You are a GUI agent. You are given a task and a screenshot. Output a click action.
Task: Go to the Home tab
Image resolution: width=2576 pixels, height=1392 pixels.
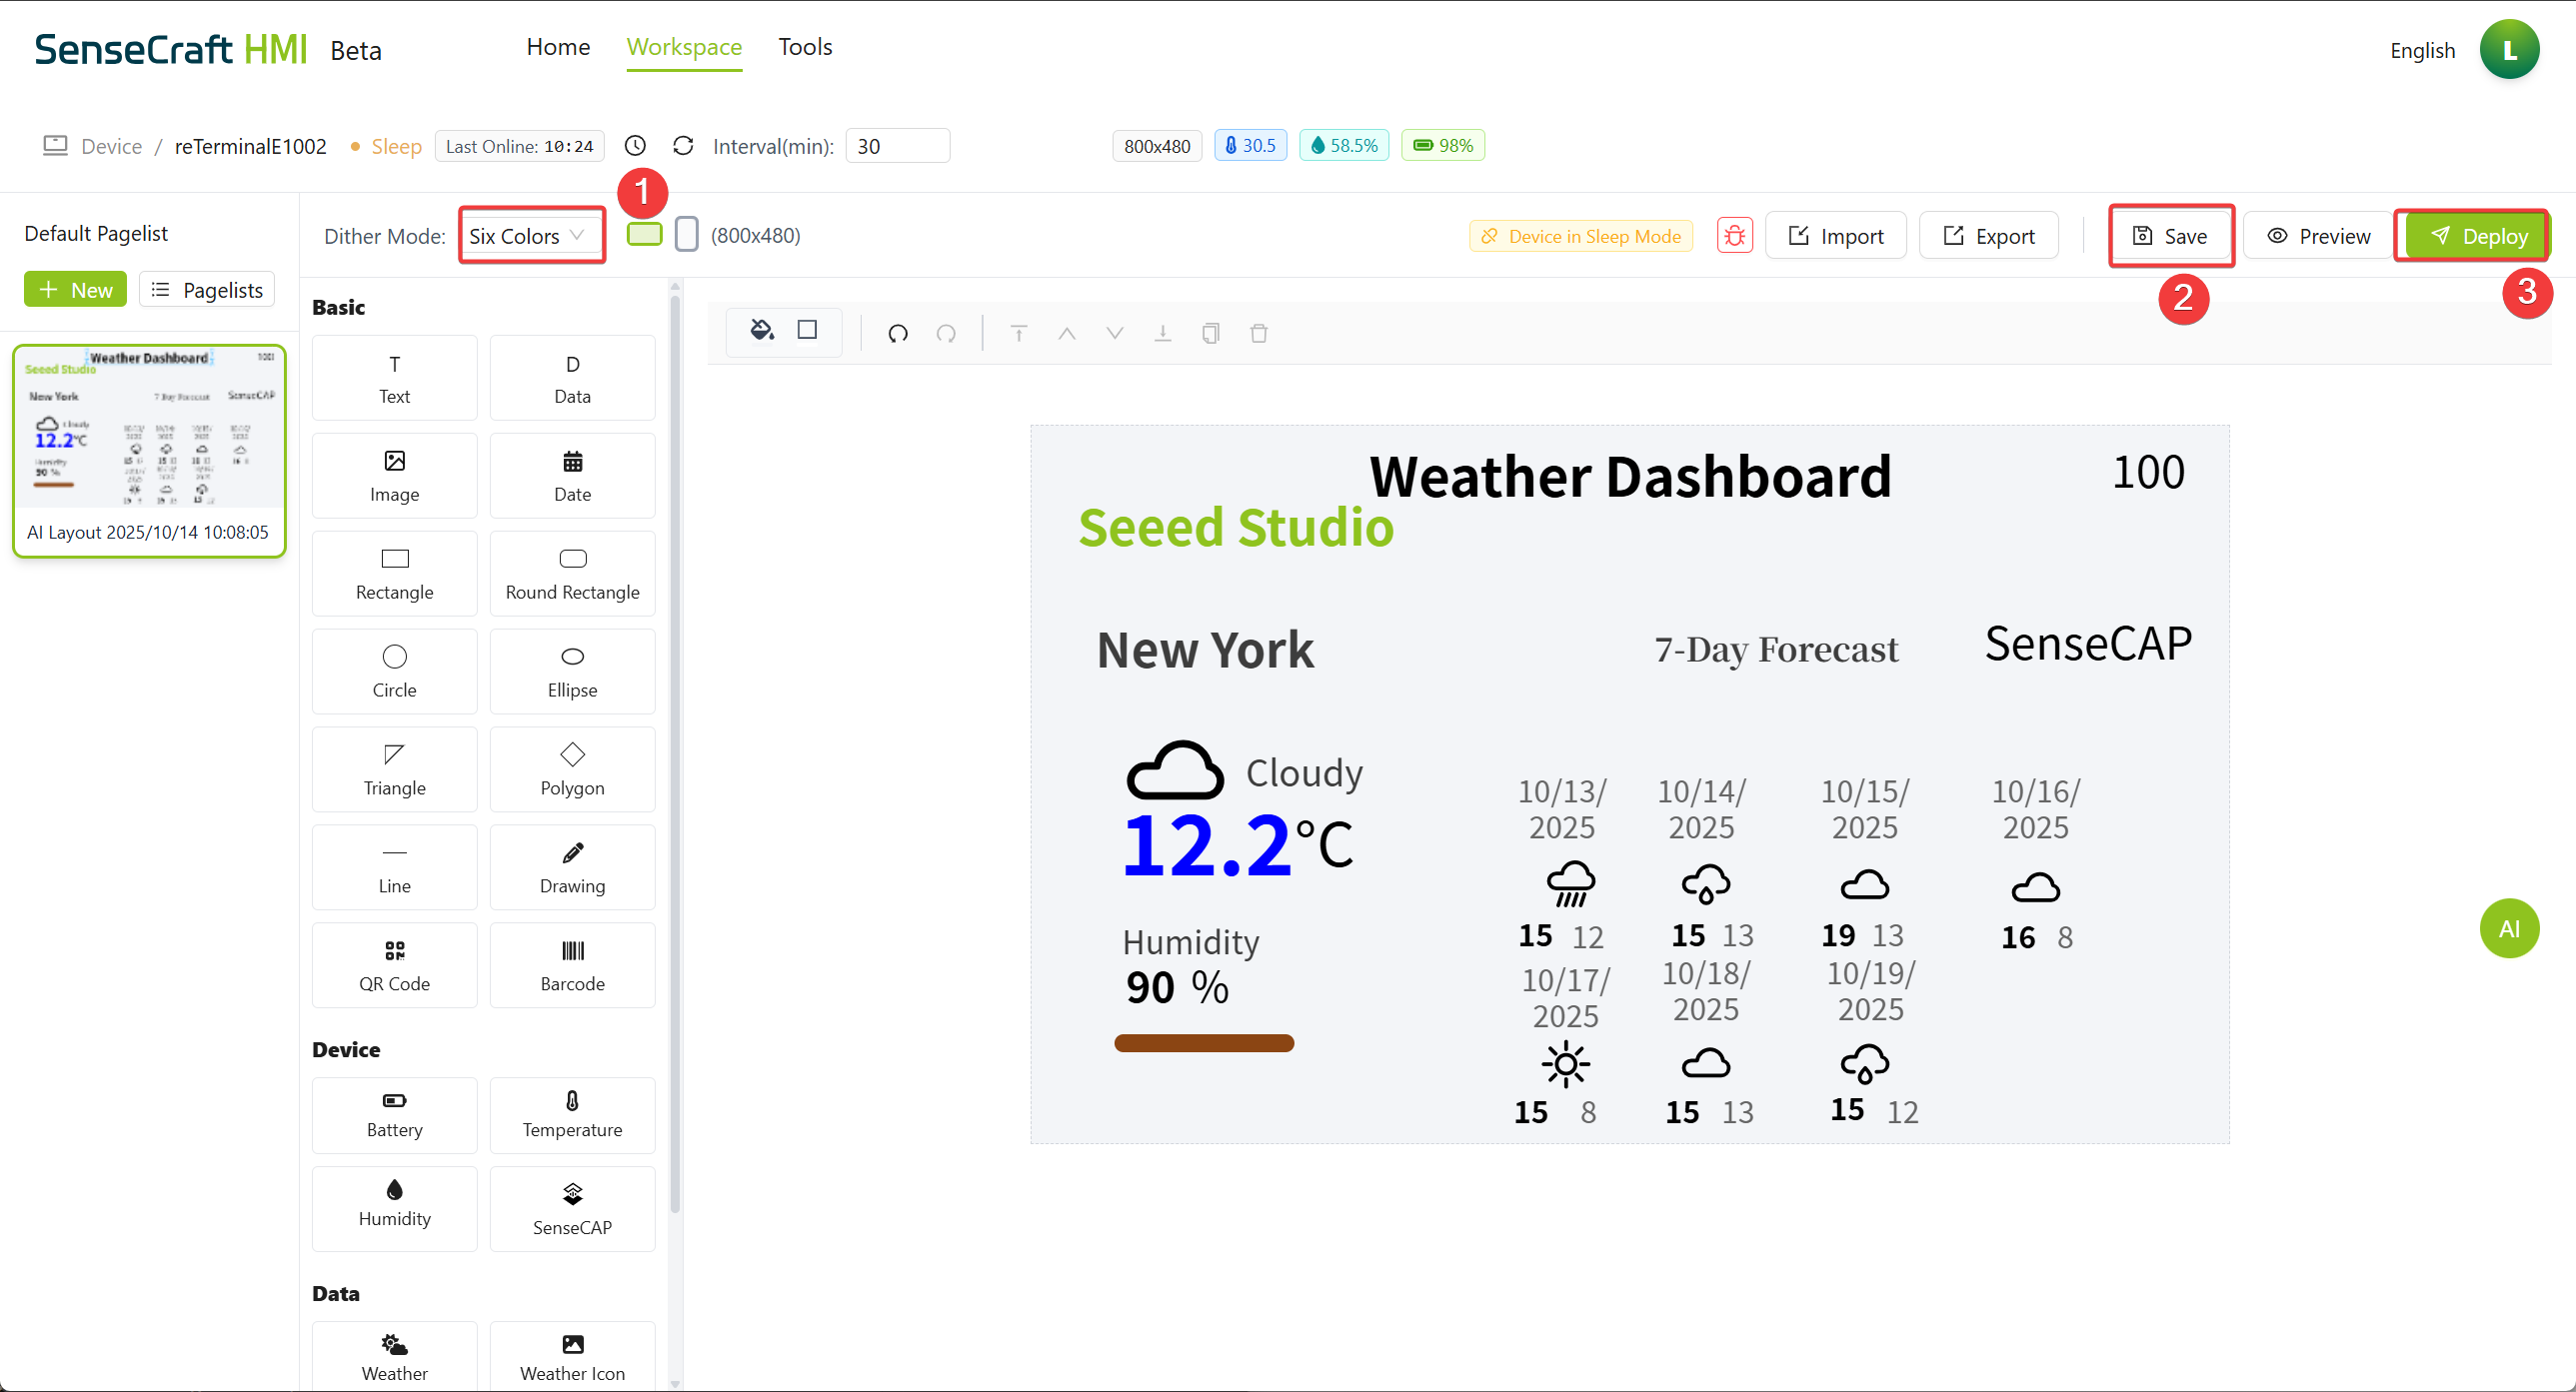(x=558, y=47)
